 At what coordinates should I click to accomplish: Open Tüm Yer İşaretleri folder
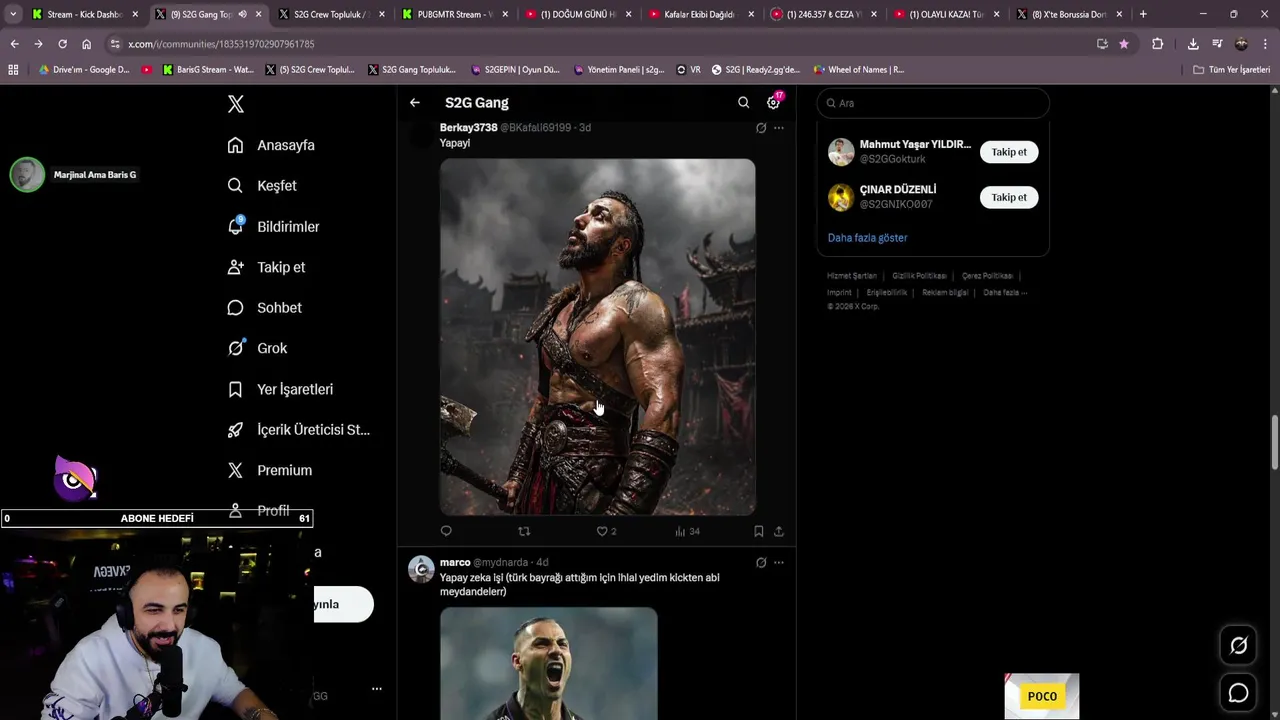1232,70
